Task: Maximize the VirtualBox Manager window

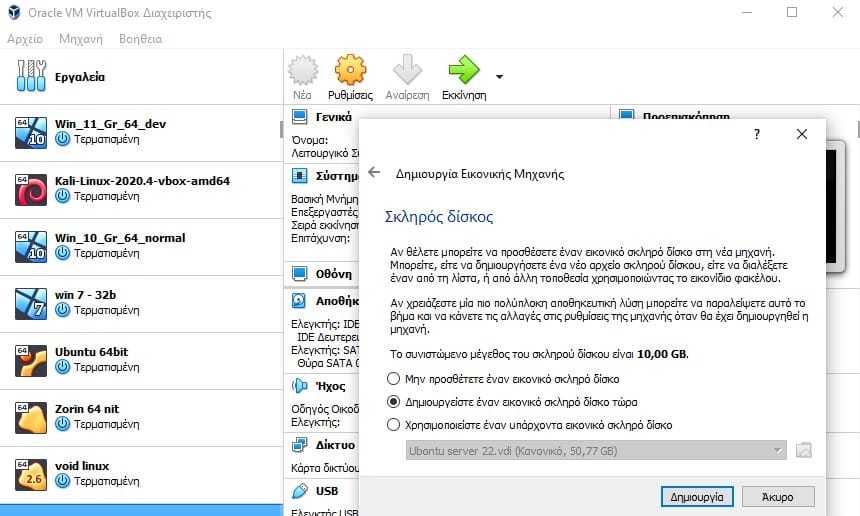Action: pyautogui.click(x=792, y=12)
